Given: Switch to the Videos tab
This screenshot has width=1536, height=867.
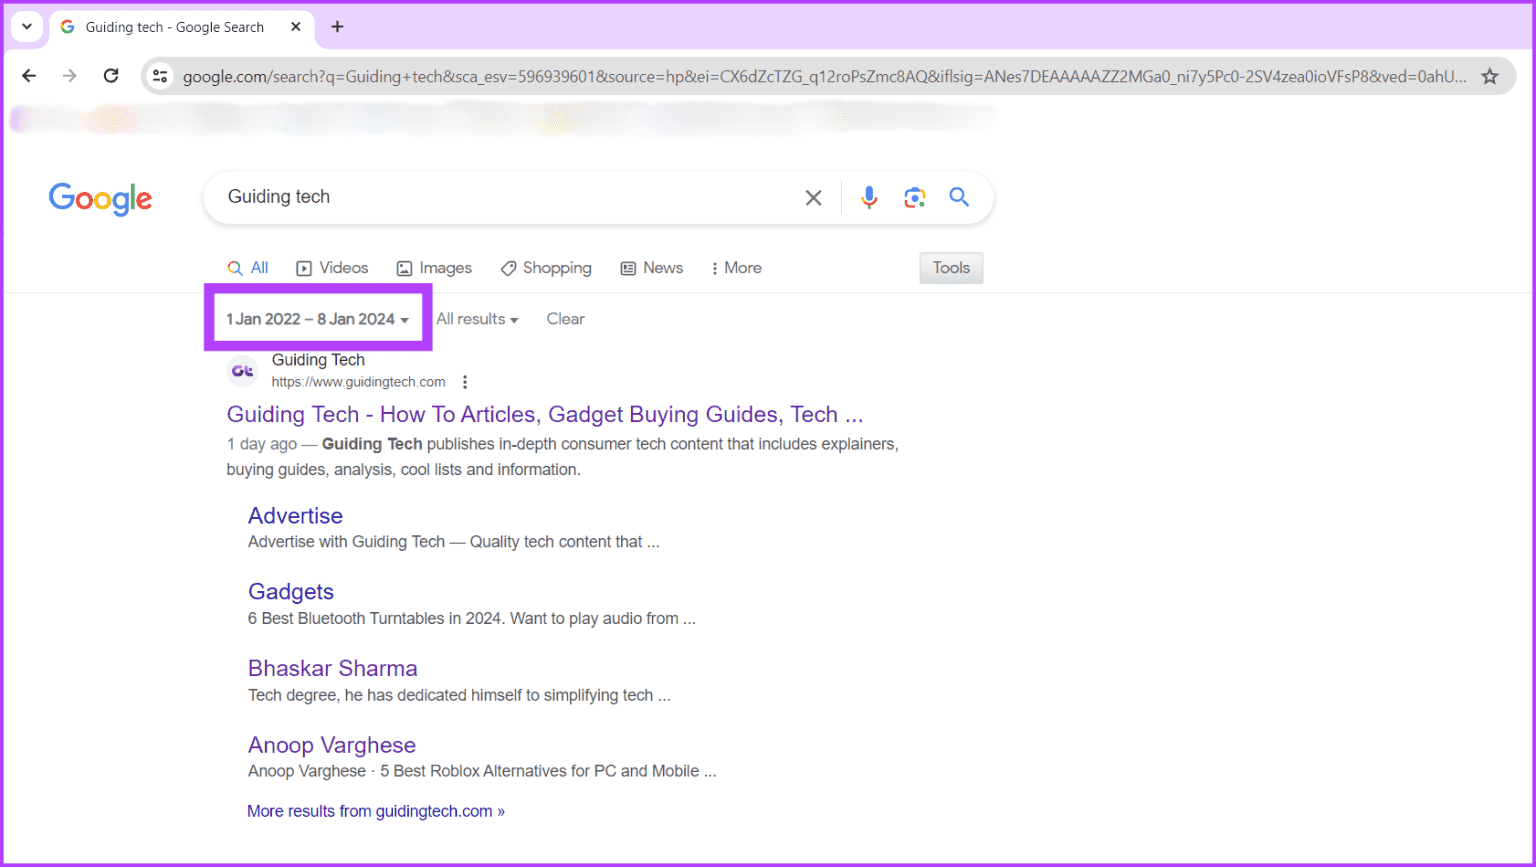Looking at the screenshot, I should coord(332,268).
